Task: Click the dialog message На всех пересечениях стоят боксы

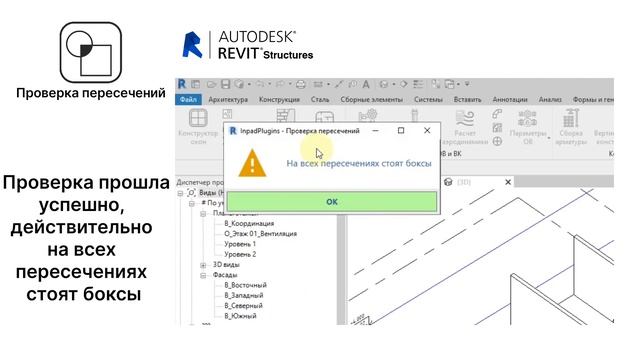Action: 359,163
